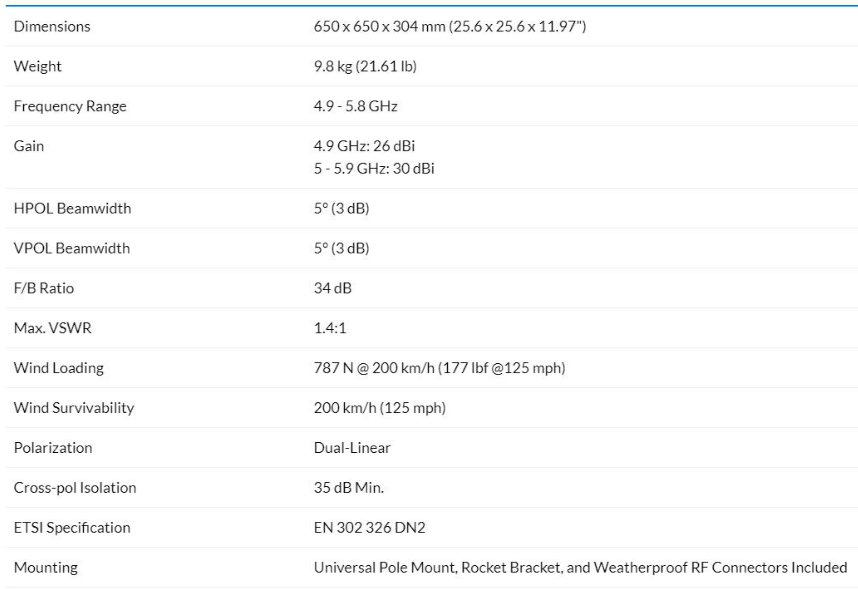Viewport: 858px width, 589px height.
Task: Click the 35 dB Min. isolation value
Action: pos(348,488)
